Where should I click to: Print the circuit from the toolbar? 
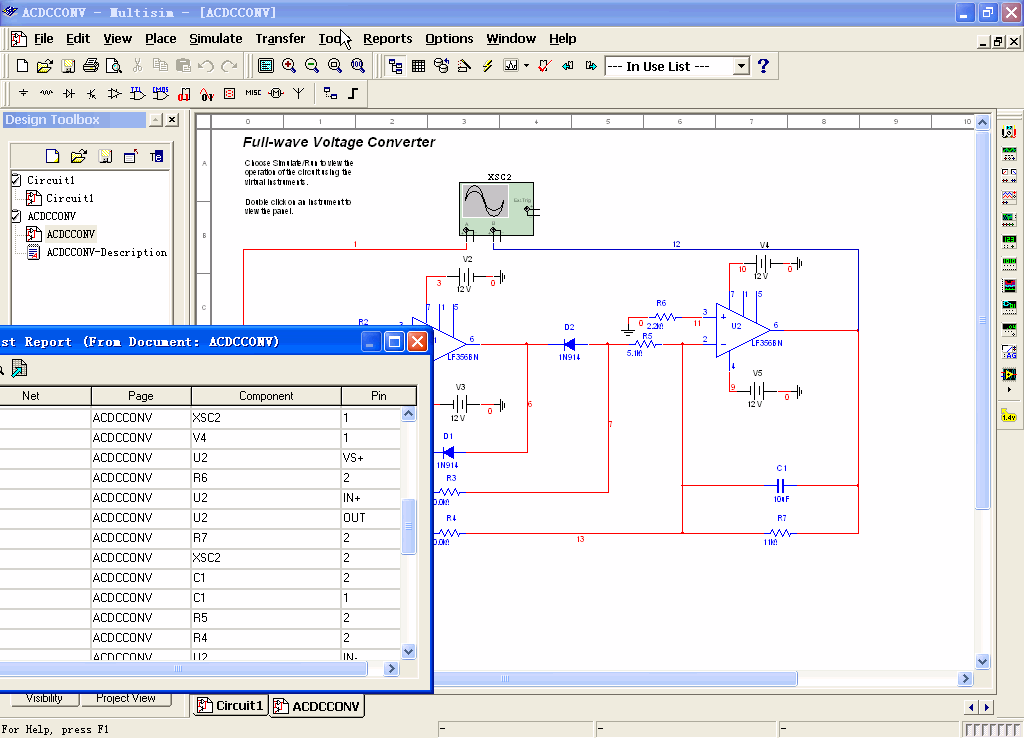[x=91, y=66]
